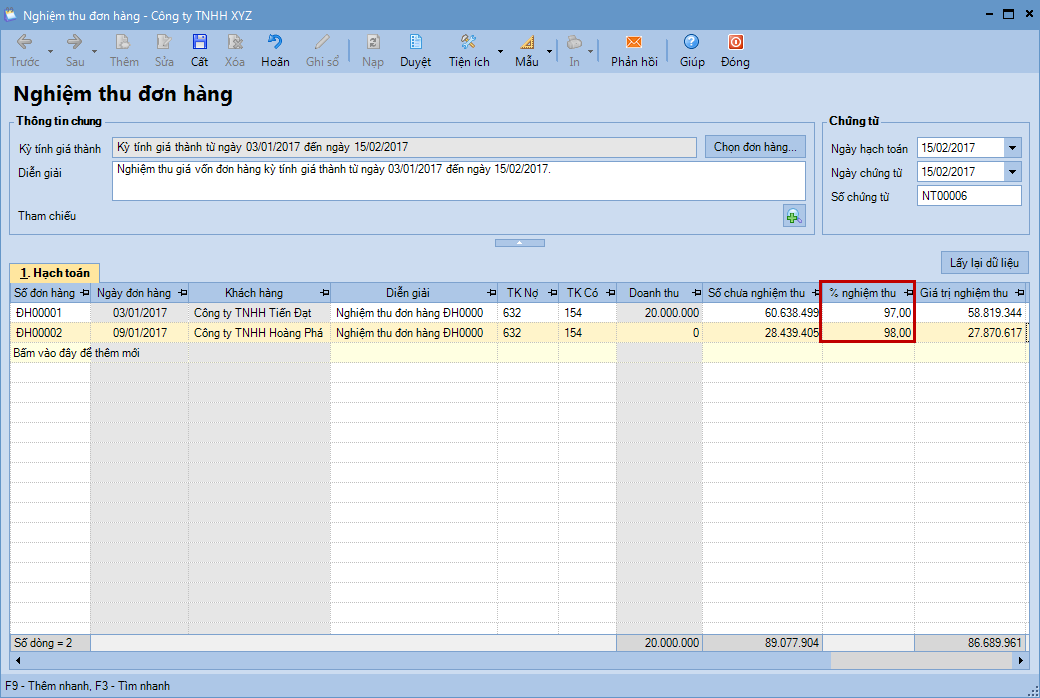Open Ngày chứng từ date dropdown
This screenshot has height=698, width=1040.
click(1013, 172)
